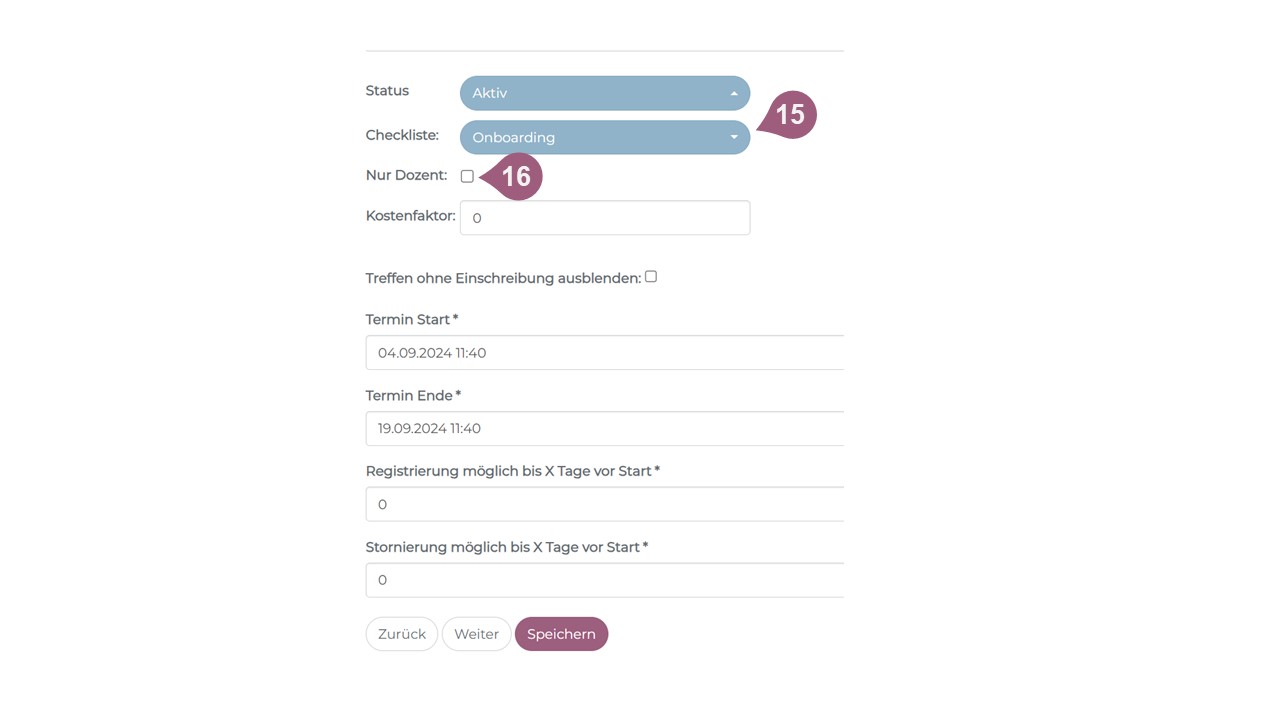Click into the Kostenfaktor input field
The width and height of the screenshot is (1280, 720).
pos(604,218)
